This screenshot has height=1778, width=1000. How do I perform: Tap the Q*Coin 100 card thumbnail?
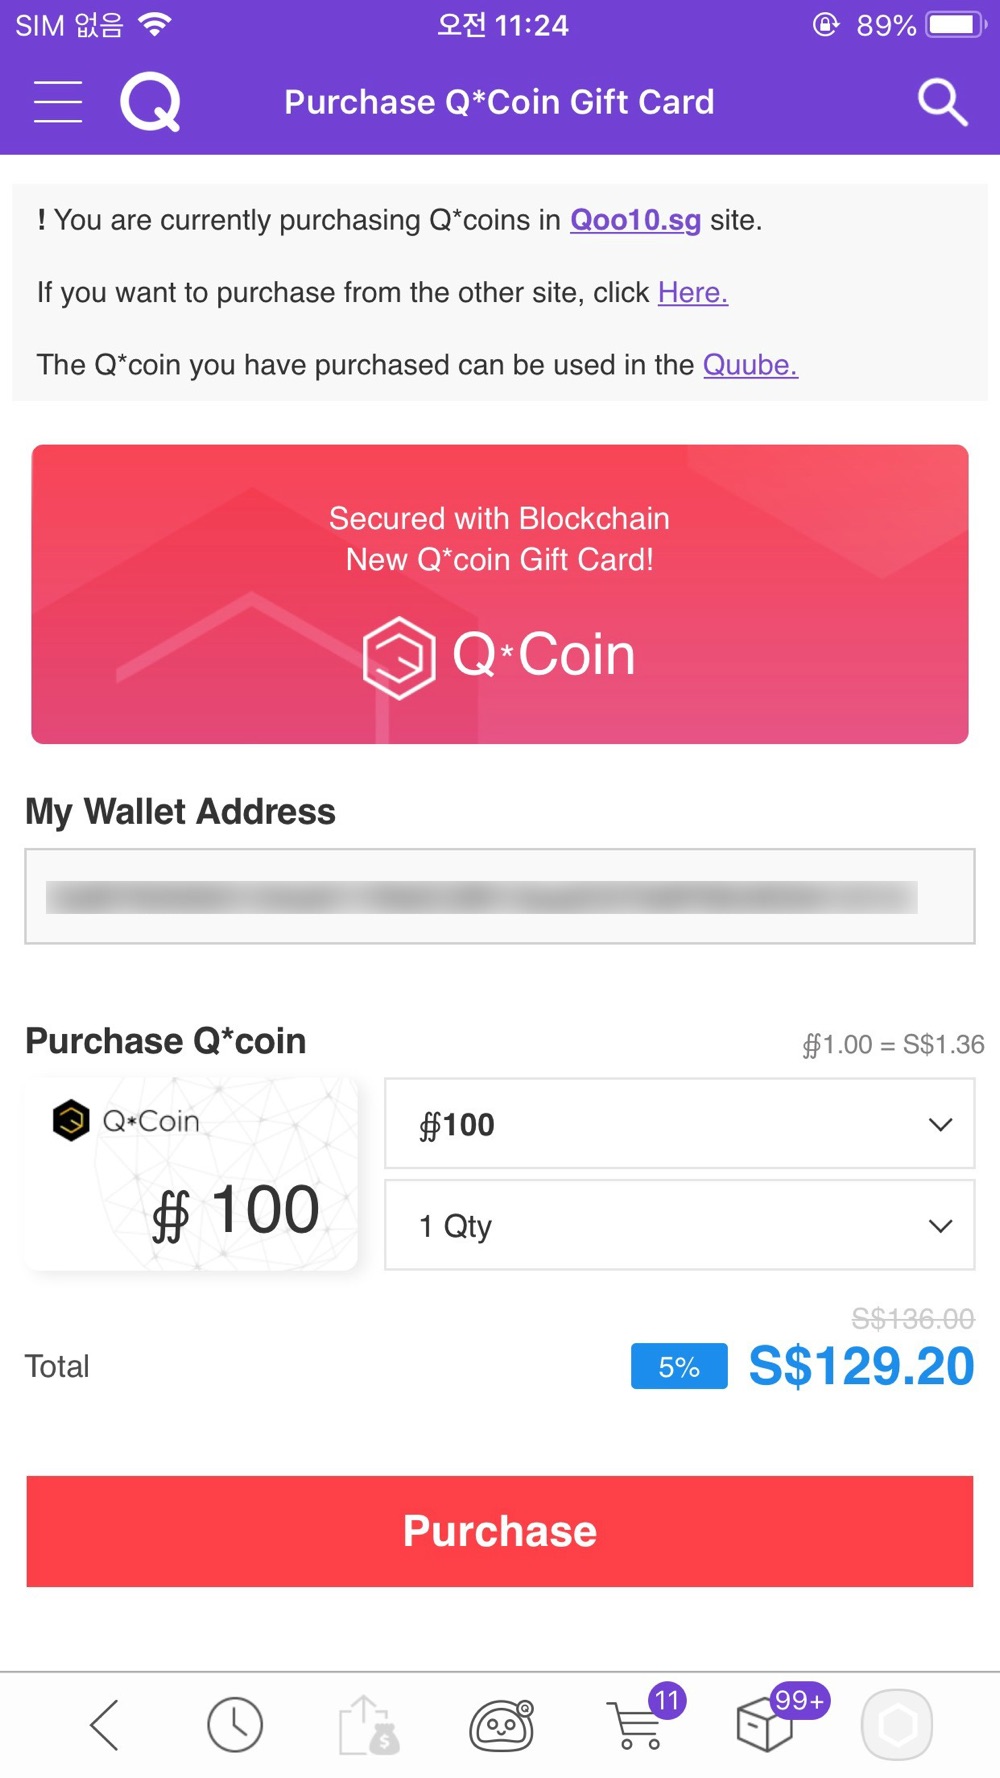192,1174
